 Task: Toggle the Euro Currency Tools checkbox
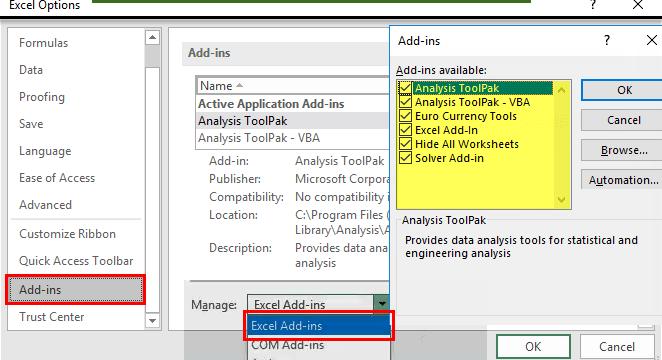[x=405, y=116]
